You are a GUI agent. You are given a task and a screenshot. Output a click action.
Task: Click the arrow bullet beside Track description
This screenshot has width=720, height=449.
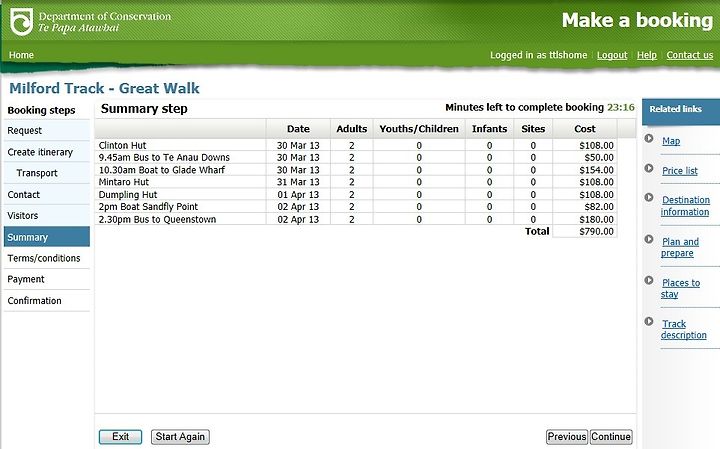pyautogui.click(x=649, y=321)
